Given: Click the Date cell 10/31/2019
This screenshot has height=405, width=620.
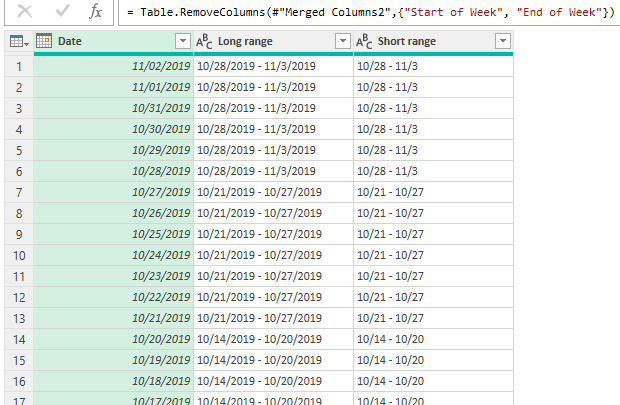Looking at the screenshot, I should 113,108.
